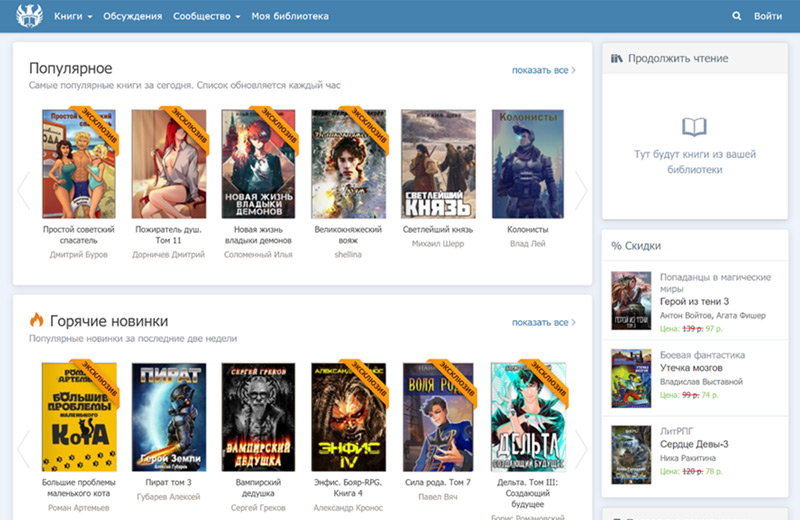This screenshot has height=520, width=800.
Task: Open author Ника Ракитина
Action: coord(688,458)
